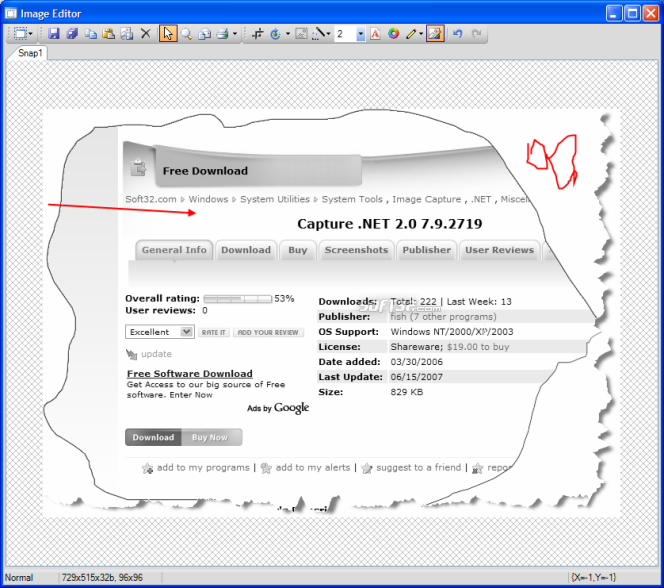Click the printer icon
This screenshot has height=588, width=664.
point(223,33)
